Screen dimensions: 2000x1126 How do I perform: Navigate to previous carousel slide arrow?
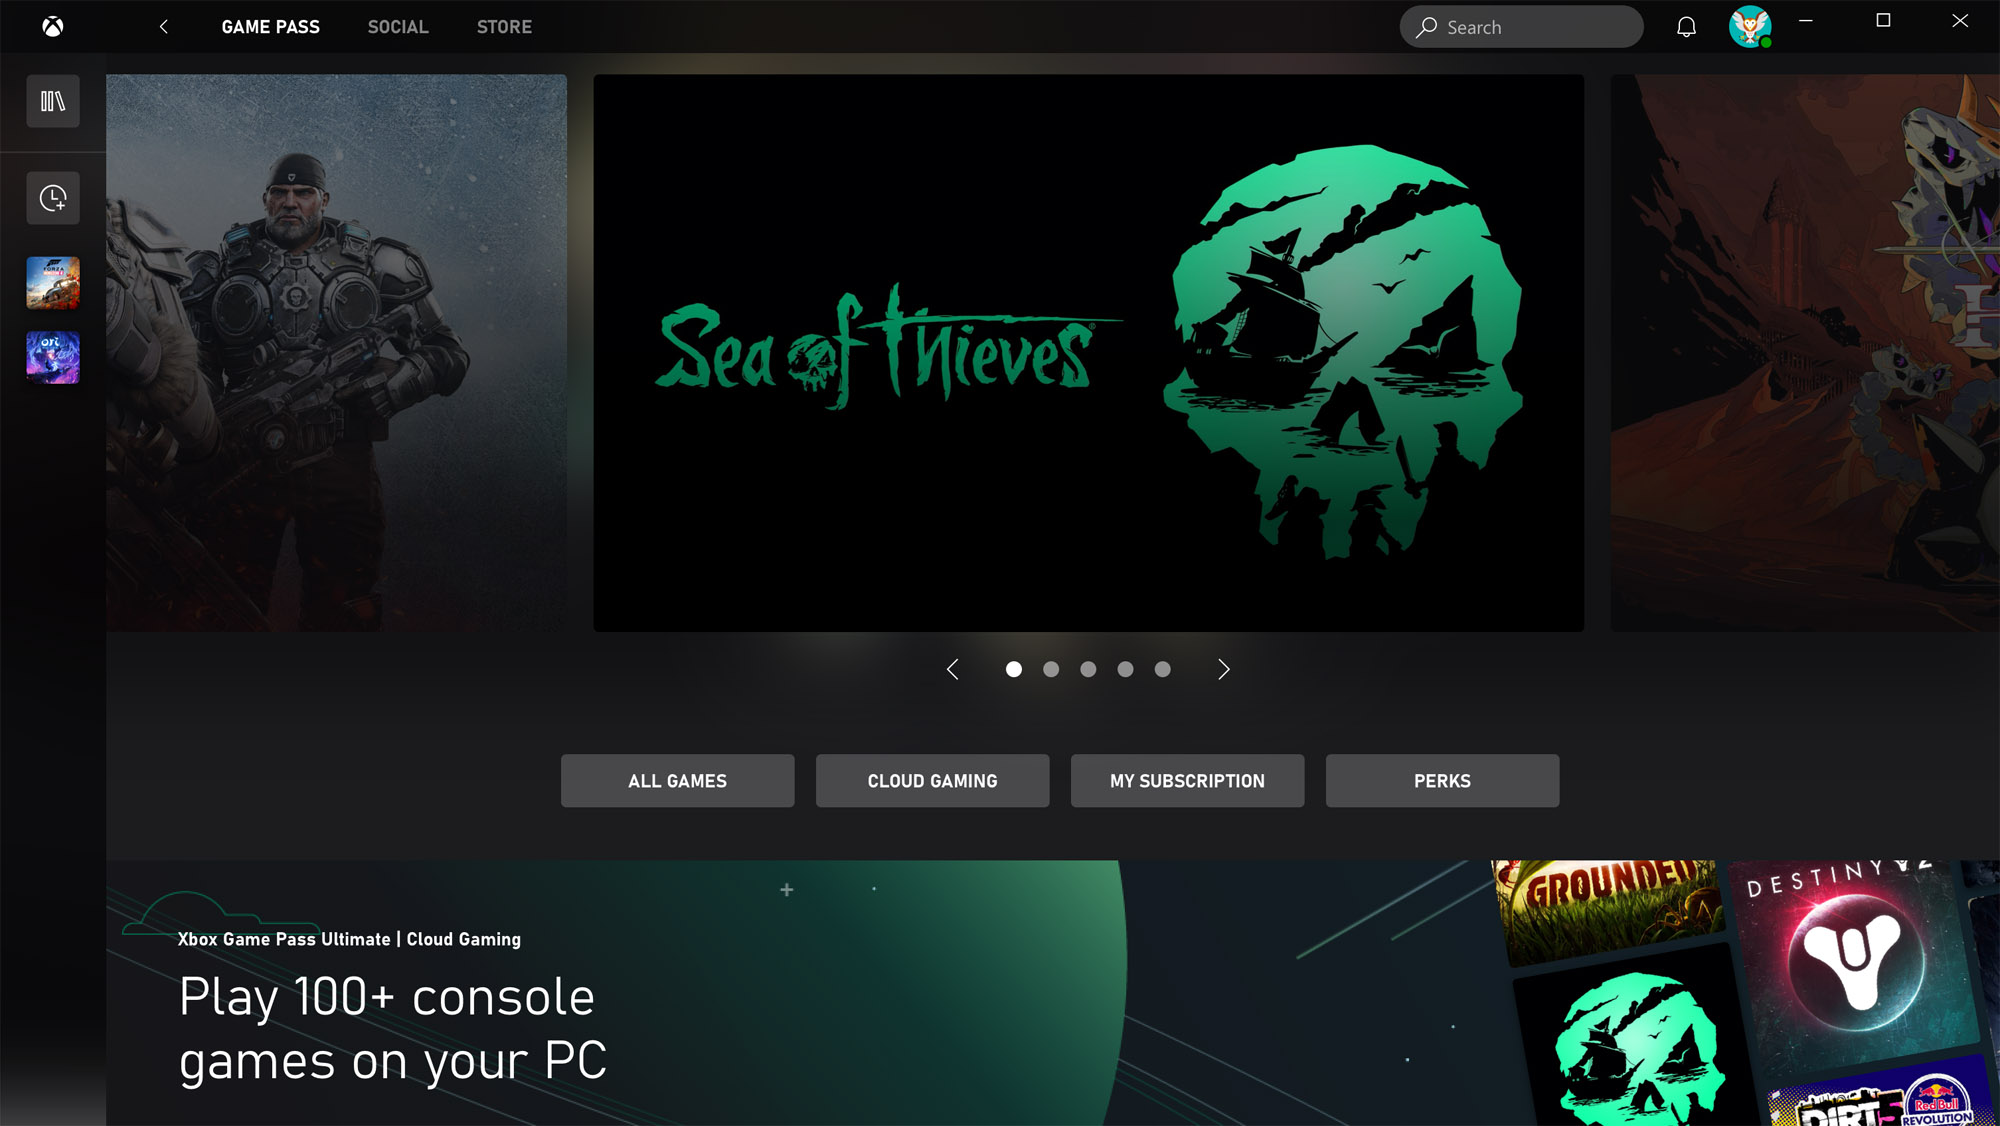[x=953, y=669]
